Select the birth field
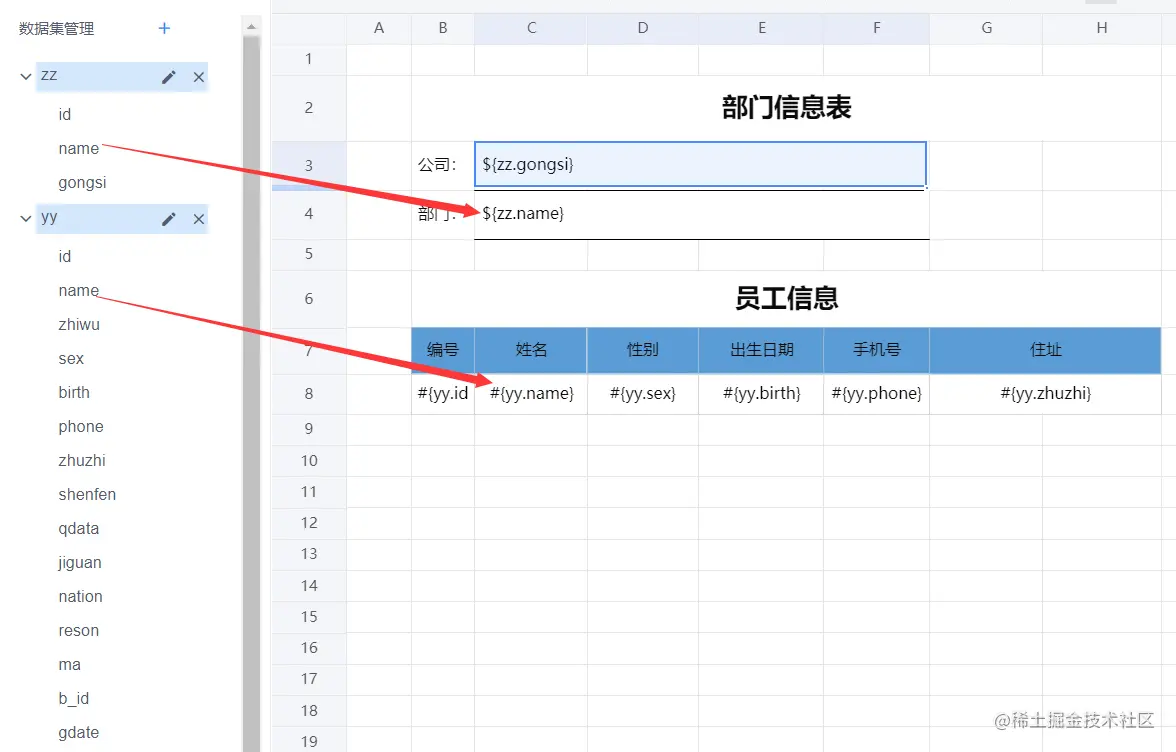The height and width of the screenshot is (752, 1176). tap(74, 392)
